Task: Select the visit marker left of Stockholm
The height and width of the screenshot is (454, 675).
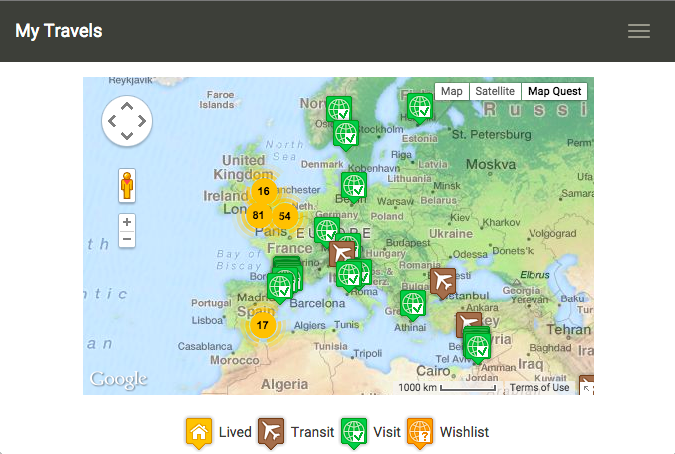Action: pos(346,134)
